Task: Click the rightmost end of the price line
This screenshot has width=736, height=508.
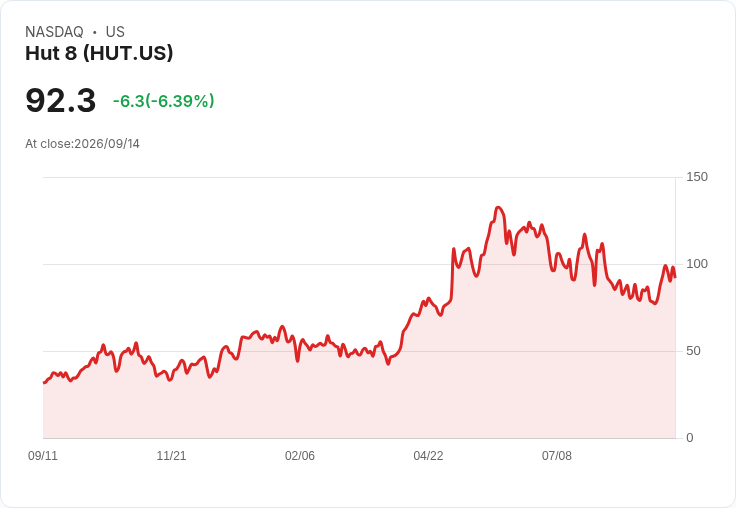Action: tap(675, 277)
